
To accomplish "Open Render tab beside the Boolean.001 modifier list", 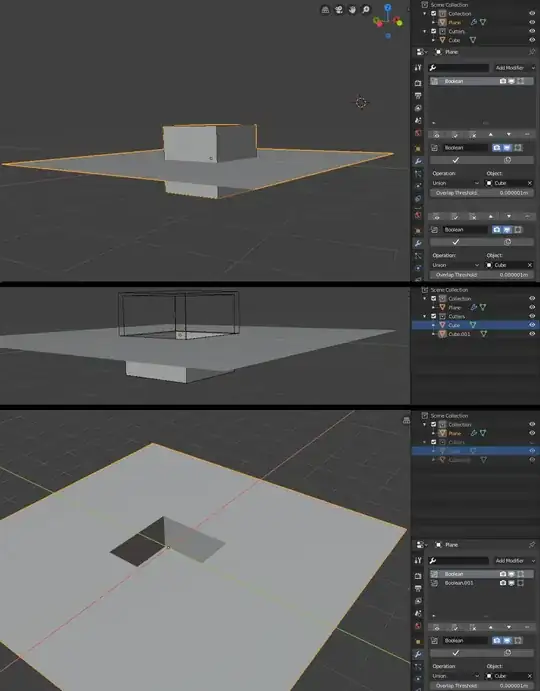I will [x=418, y=576].
